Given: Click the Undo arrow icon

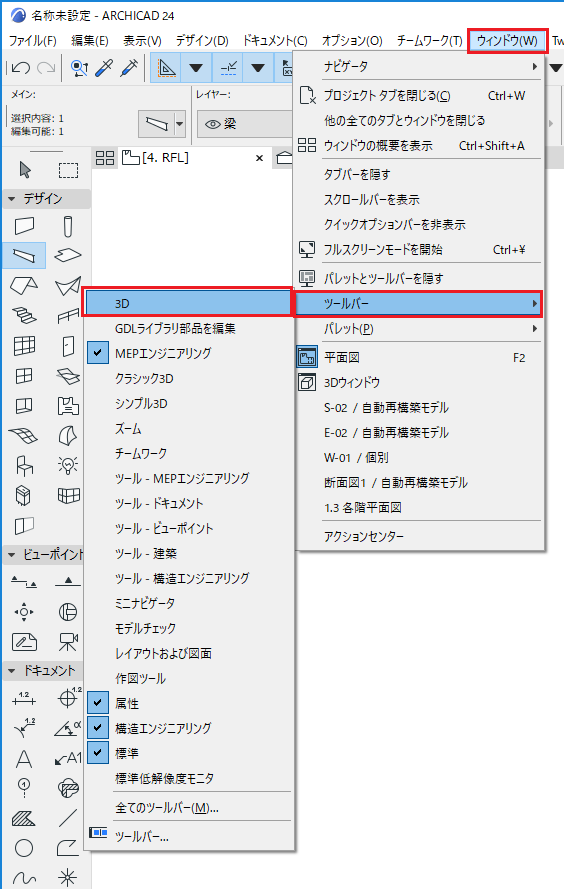Looking at the screenshot, I should [x=21, y=68].
